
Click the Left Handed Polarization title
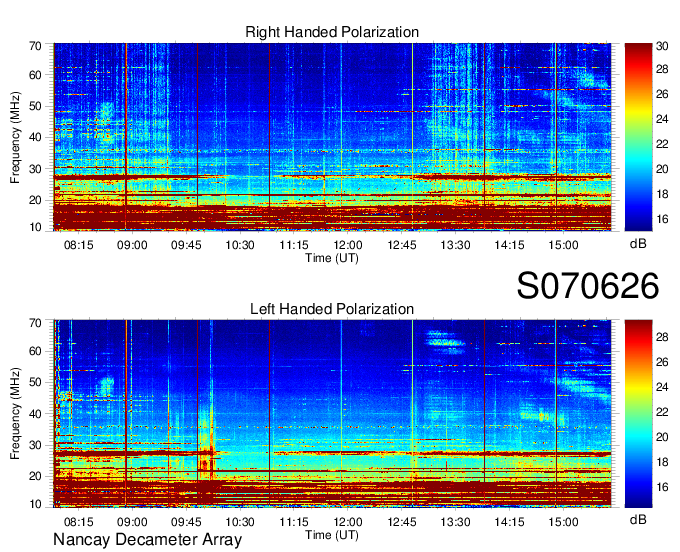[x=332, y=309]
